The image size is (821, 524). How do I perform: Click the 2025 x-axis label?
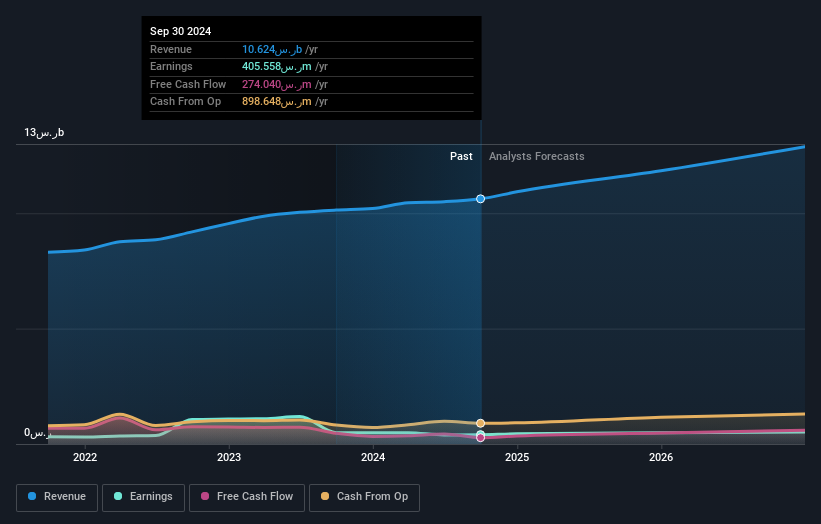click(517, 458)
